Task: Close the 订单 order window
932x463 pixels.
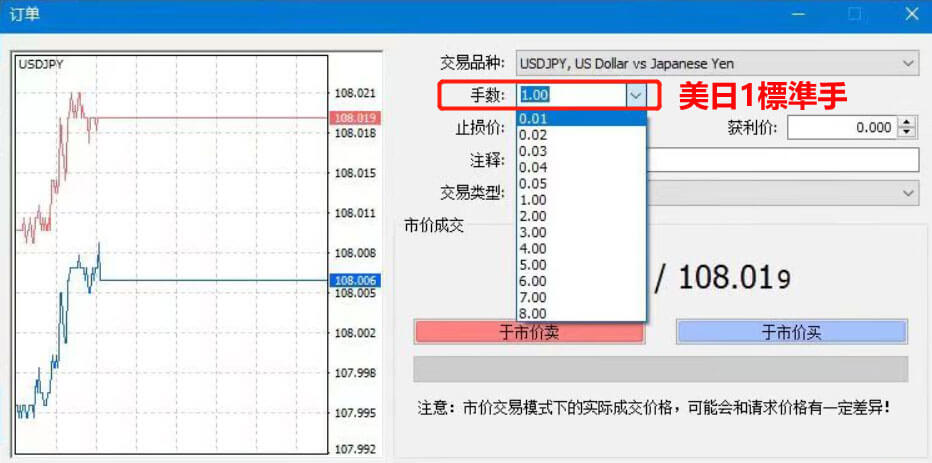Action: pyautogui.click(x=911, y=14)
